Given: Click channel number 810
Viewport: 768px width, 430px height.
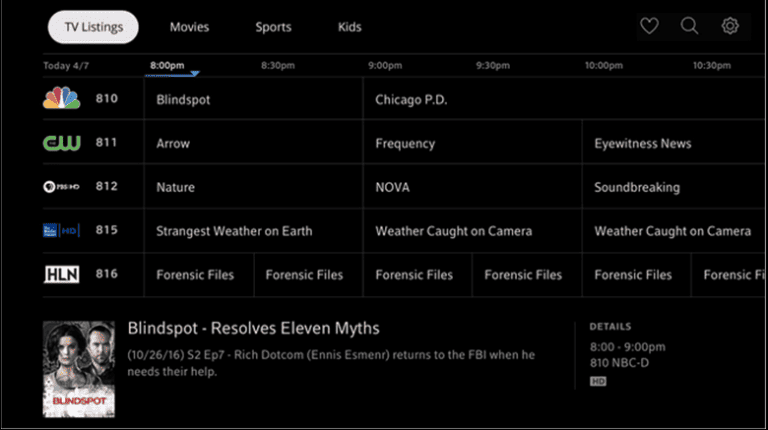Looking at the screenshot, I should coord(107,98).
